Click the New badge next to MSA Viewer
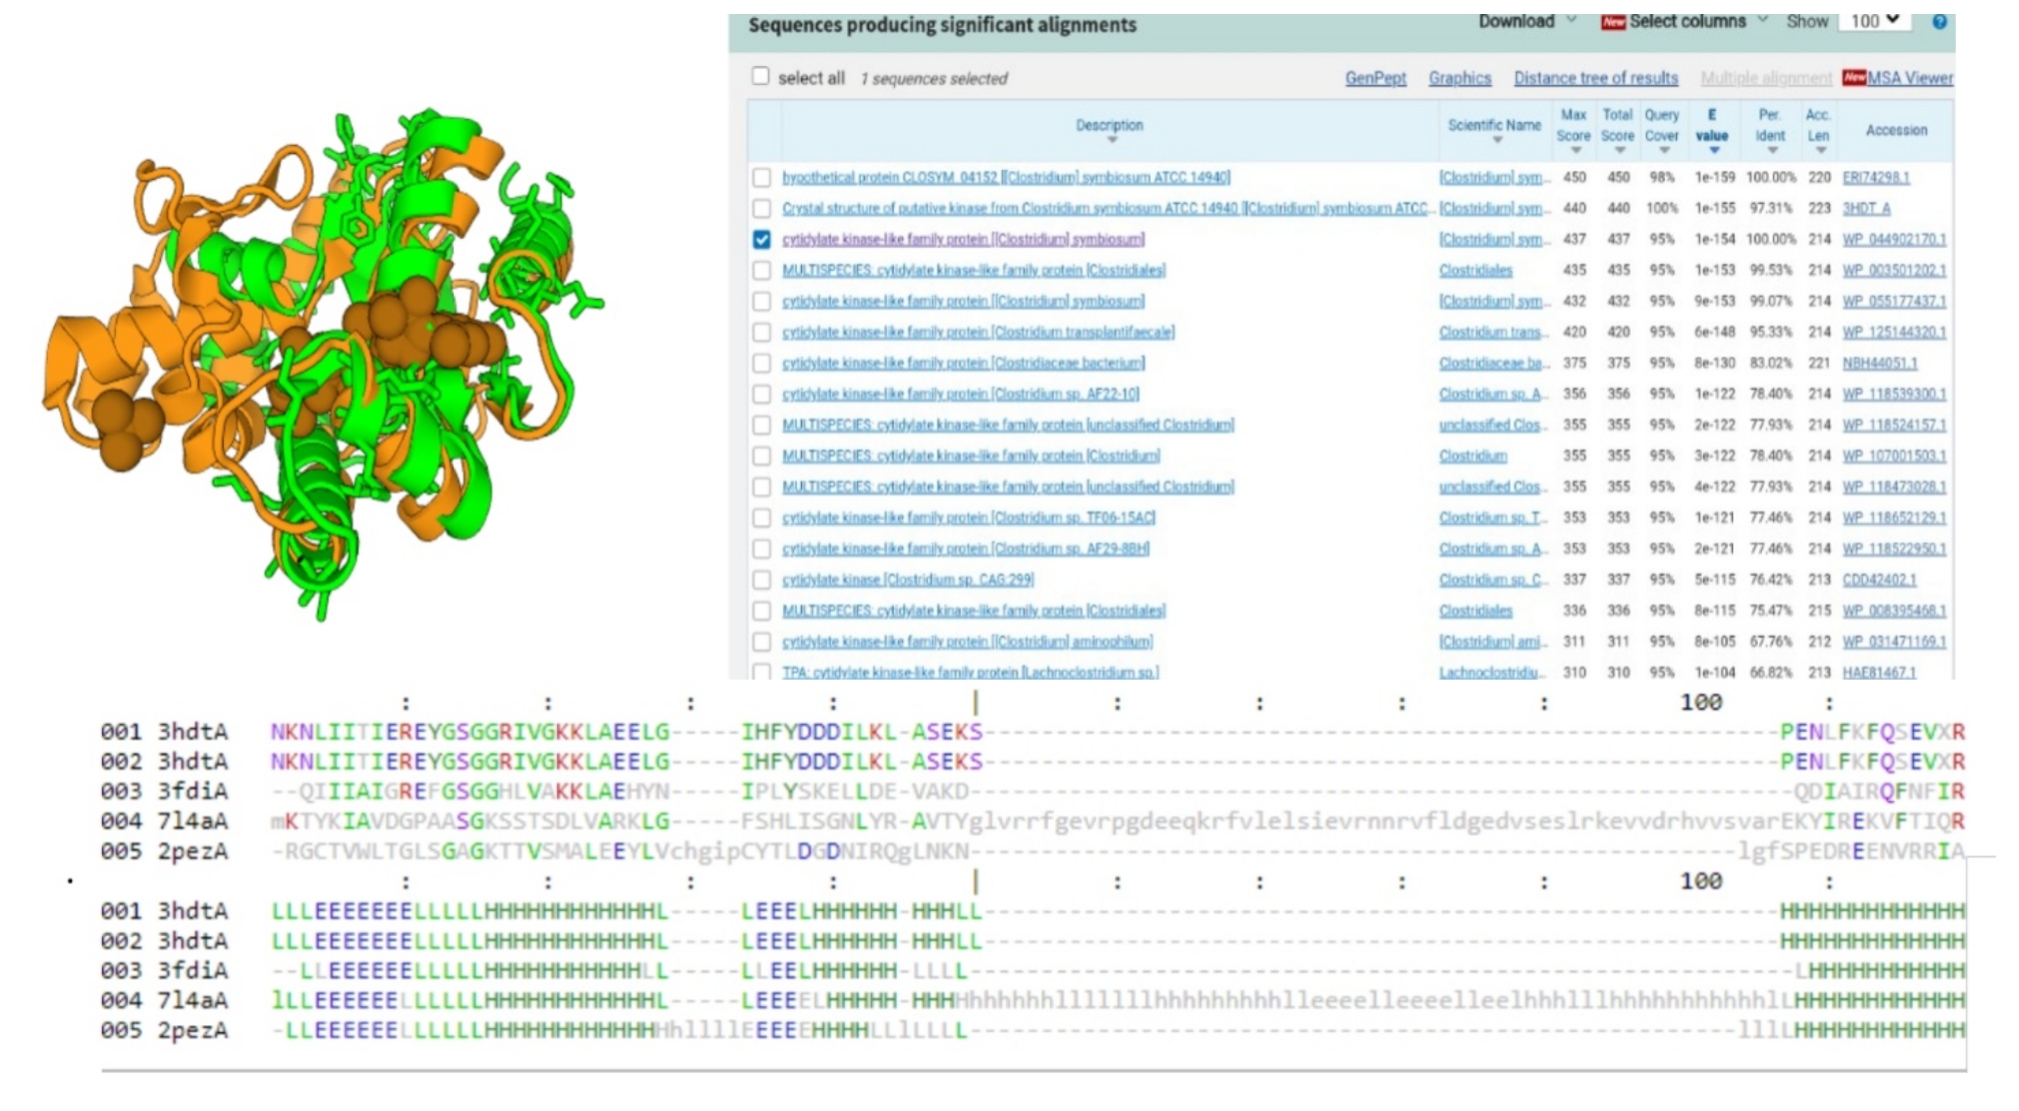The height and width of the screenshot is (1111, 2019). pyautogui.click(x=1854, y=78)
